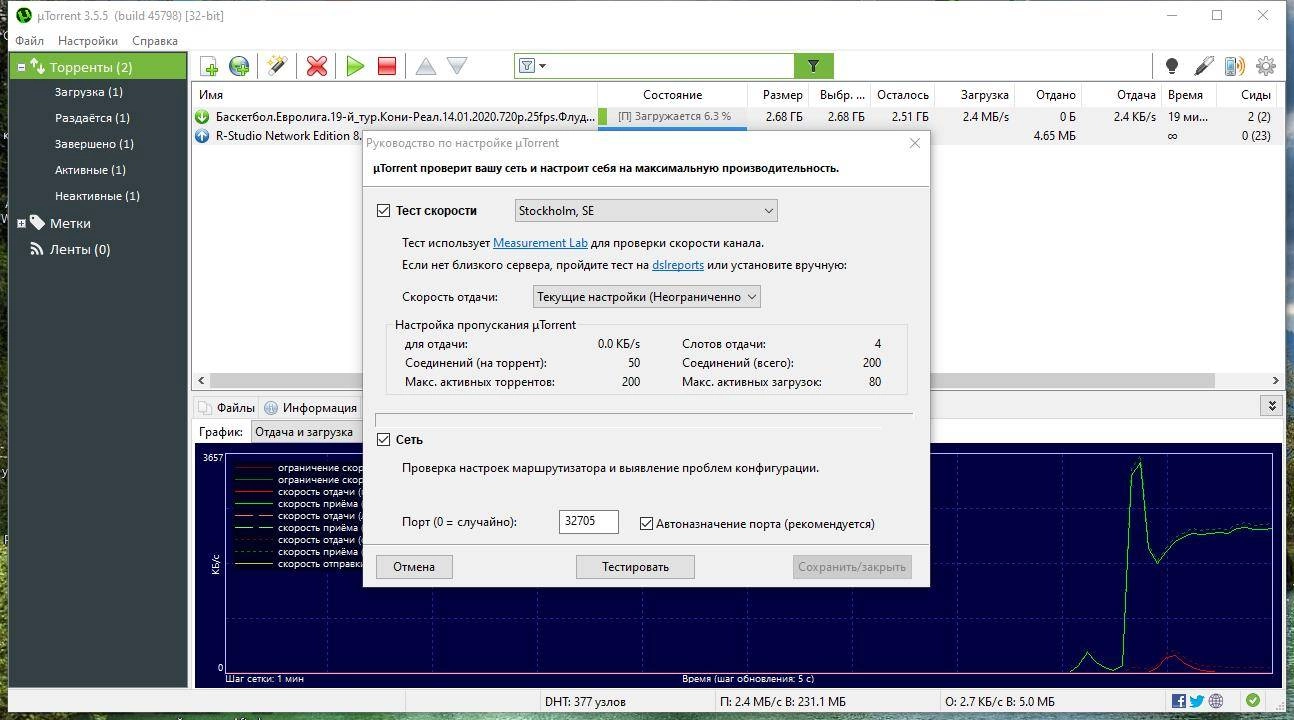
Task: Click the Загружается 6.3 % progress bar
Action: 672,117
